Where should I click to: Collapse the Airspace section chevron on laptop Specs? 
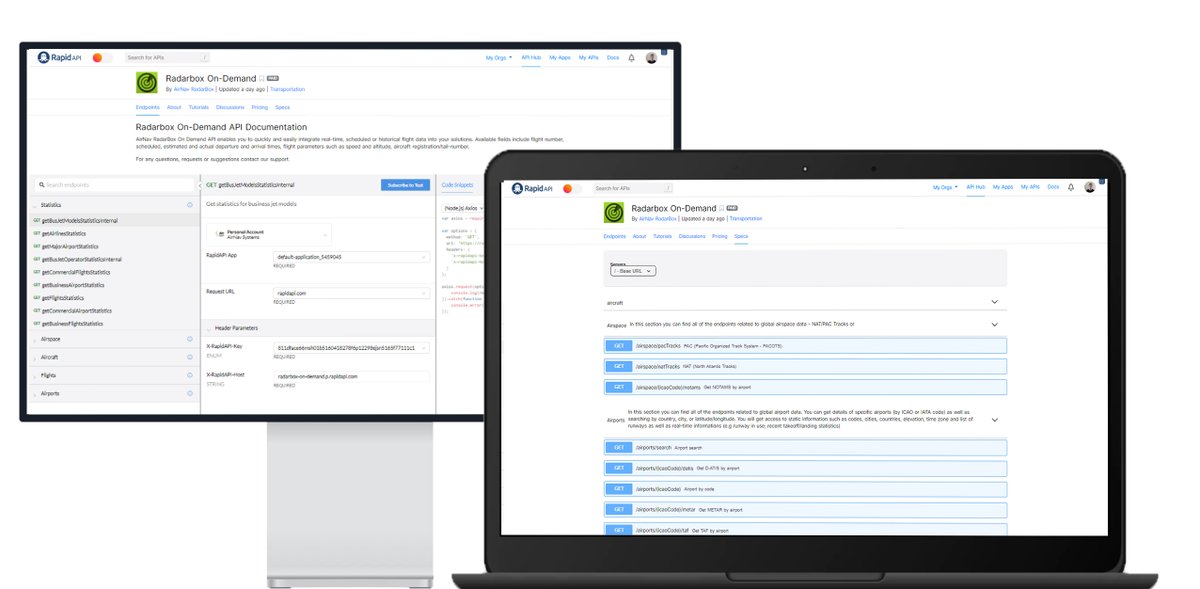994,324
